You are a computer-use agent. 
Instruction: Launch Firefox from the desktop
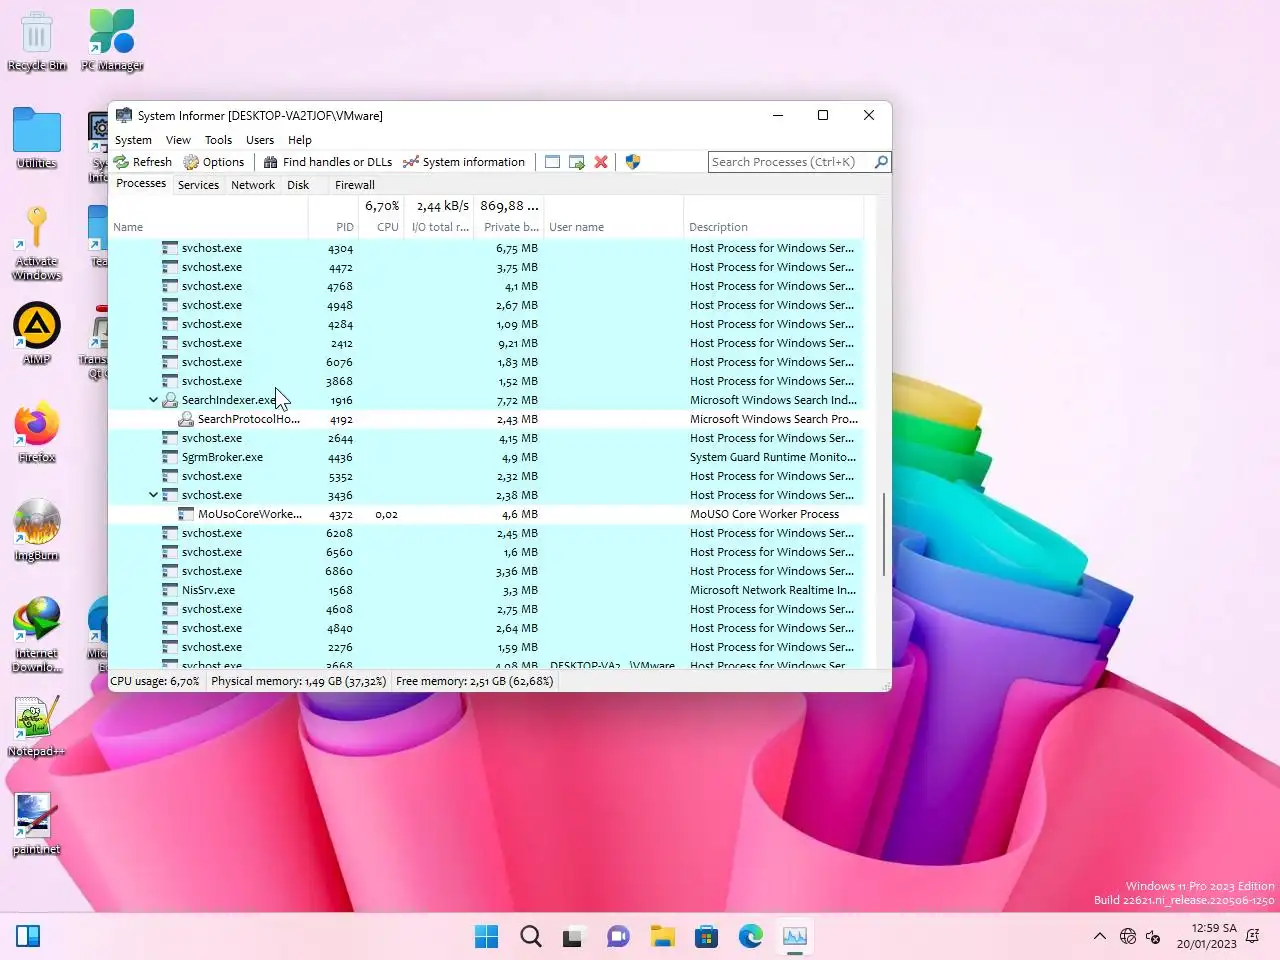(37, 433)
